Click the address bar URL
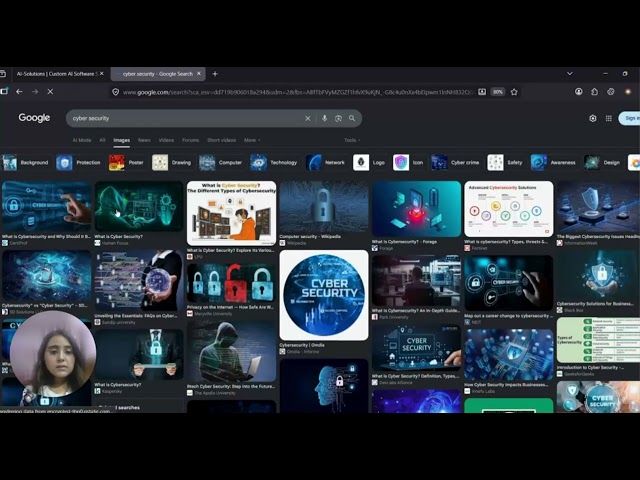This screenshot has height=480, width=640. tap(298, 92)
